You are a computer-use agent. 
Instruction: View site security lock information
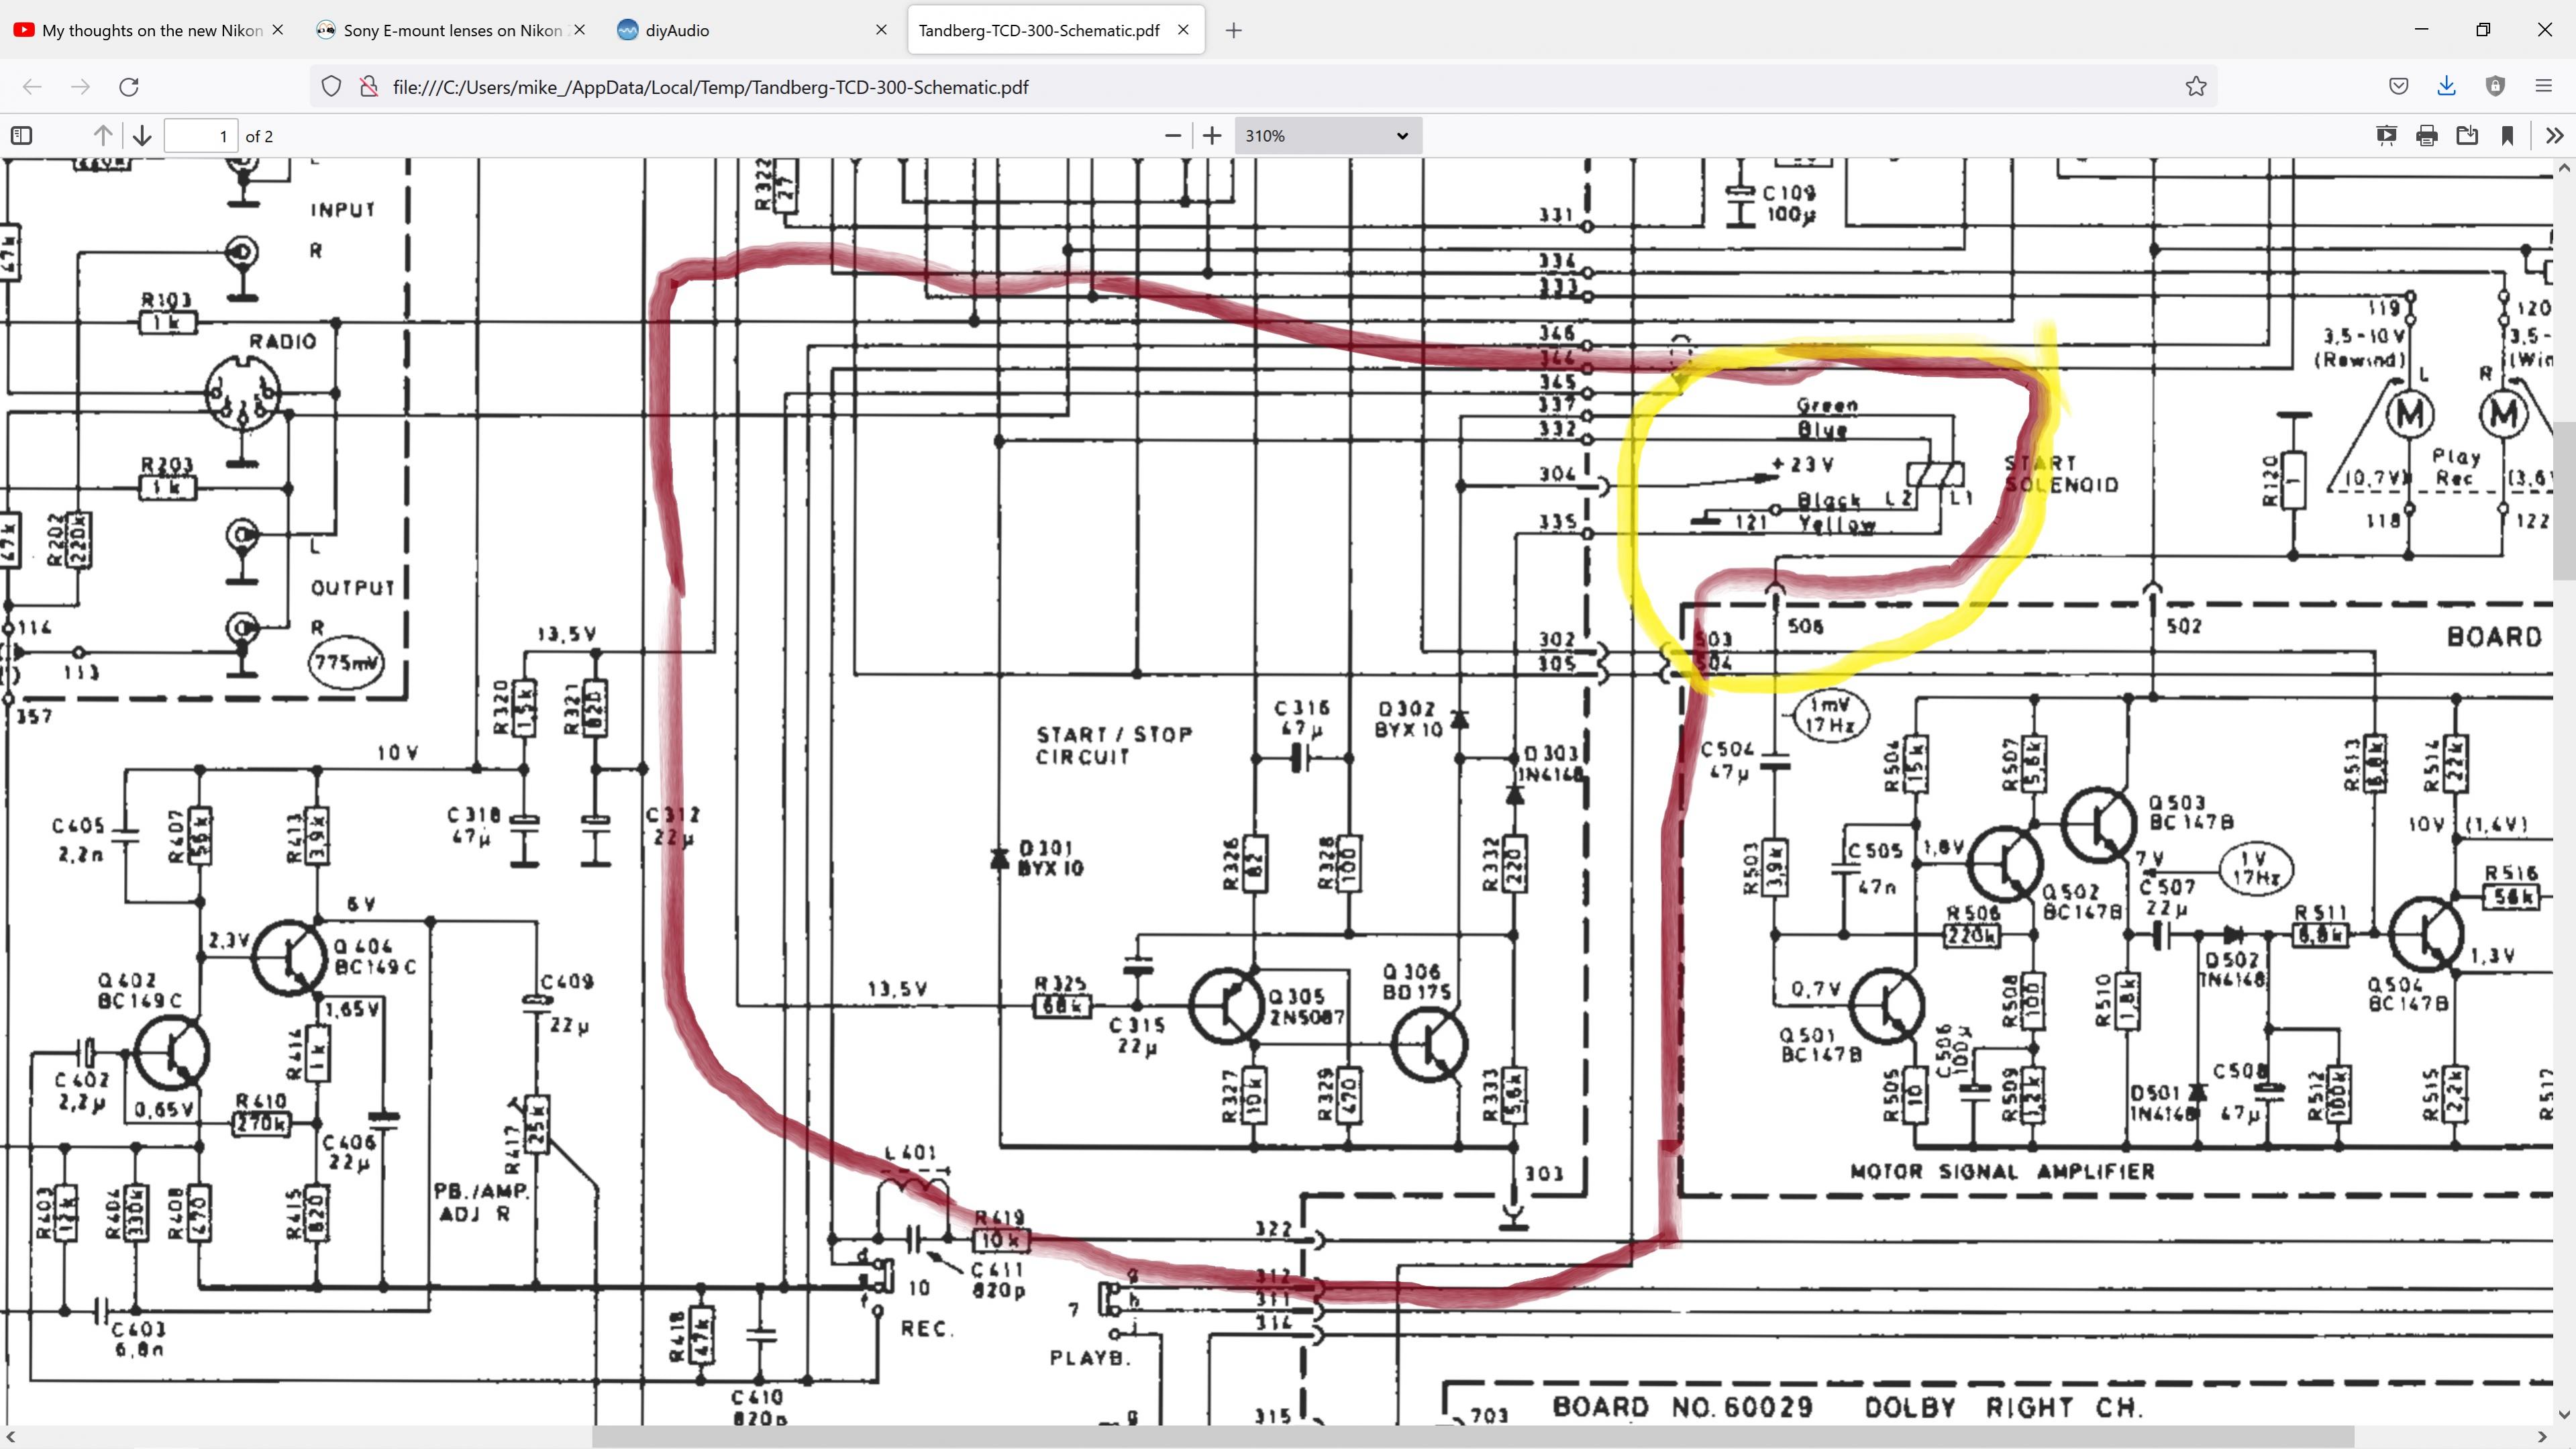pyautogui.click(x=369, y=87)
